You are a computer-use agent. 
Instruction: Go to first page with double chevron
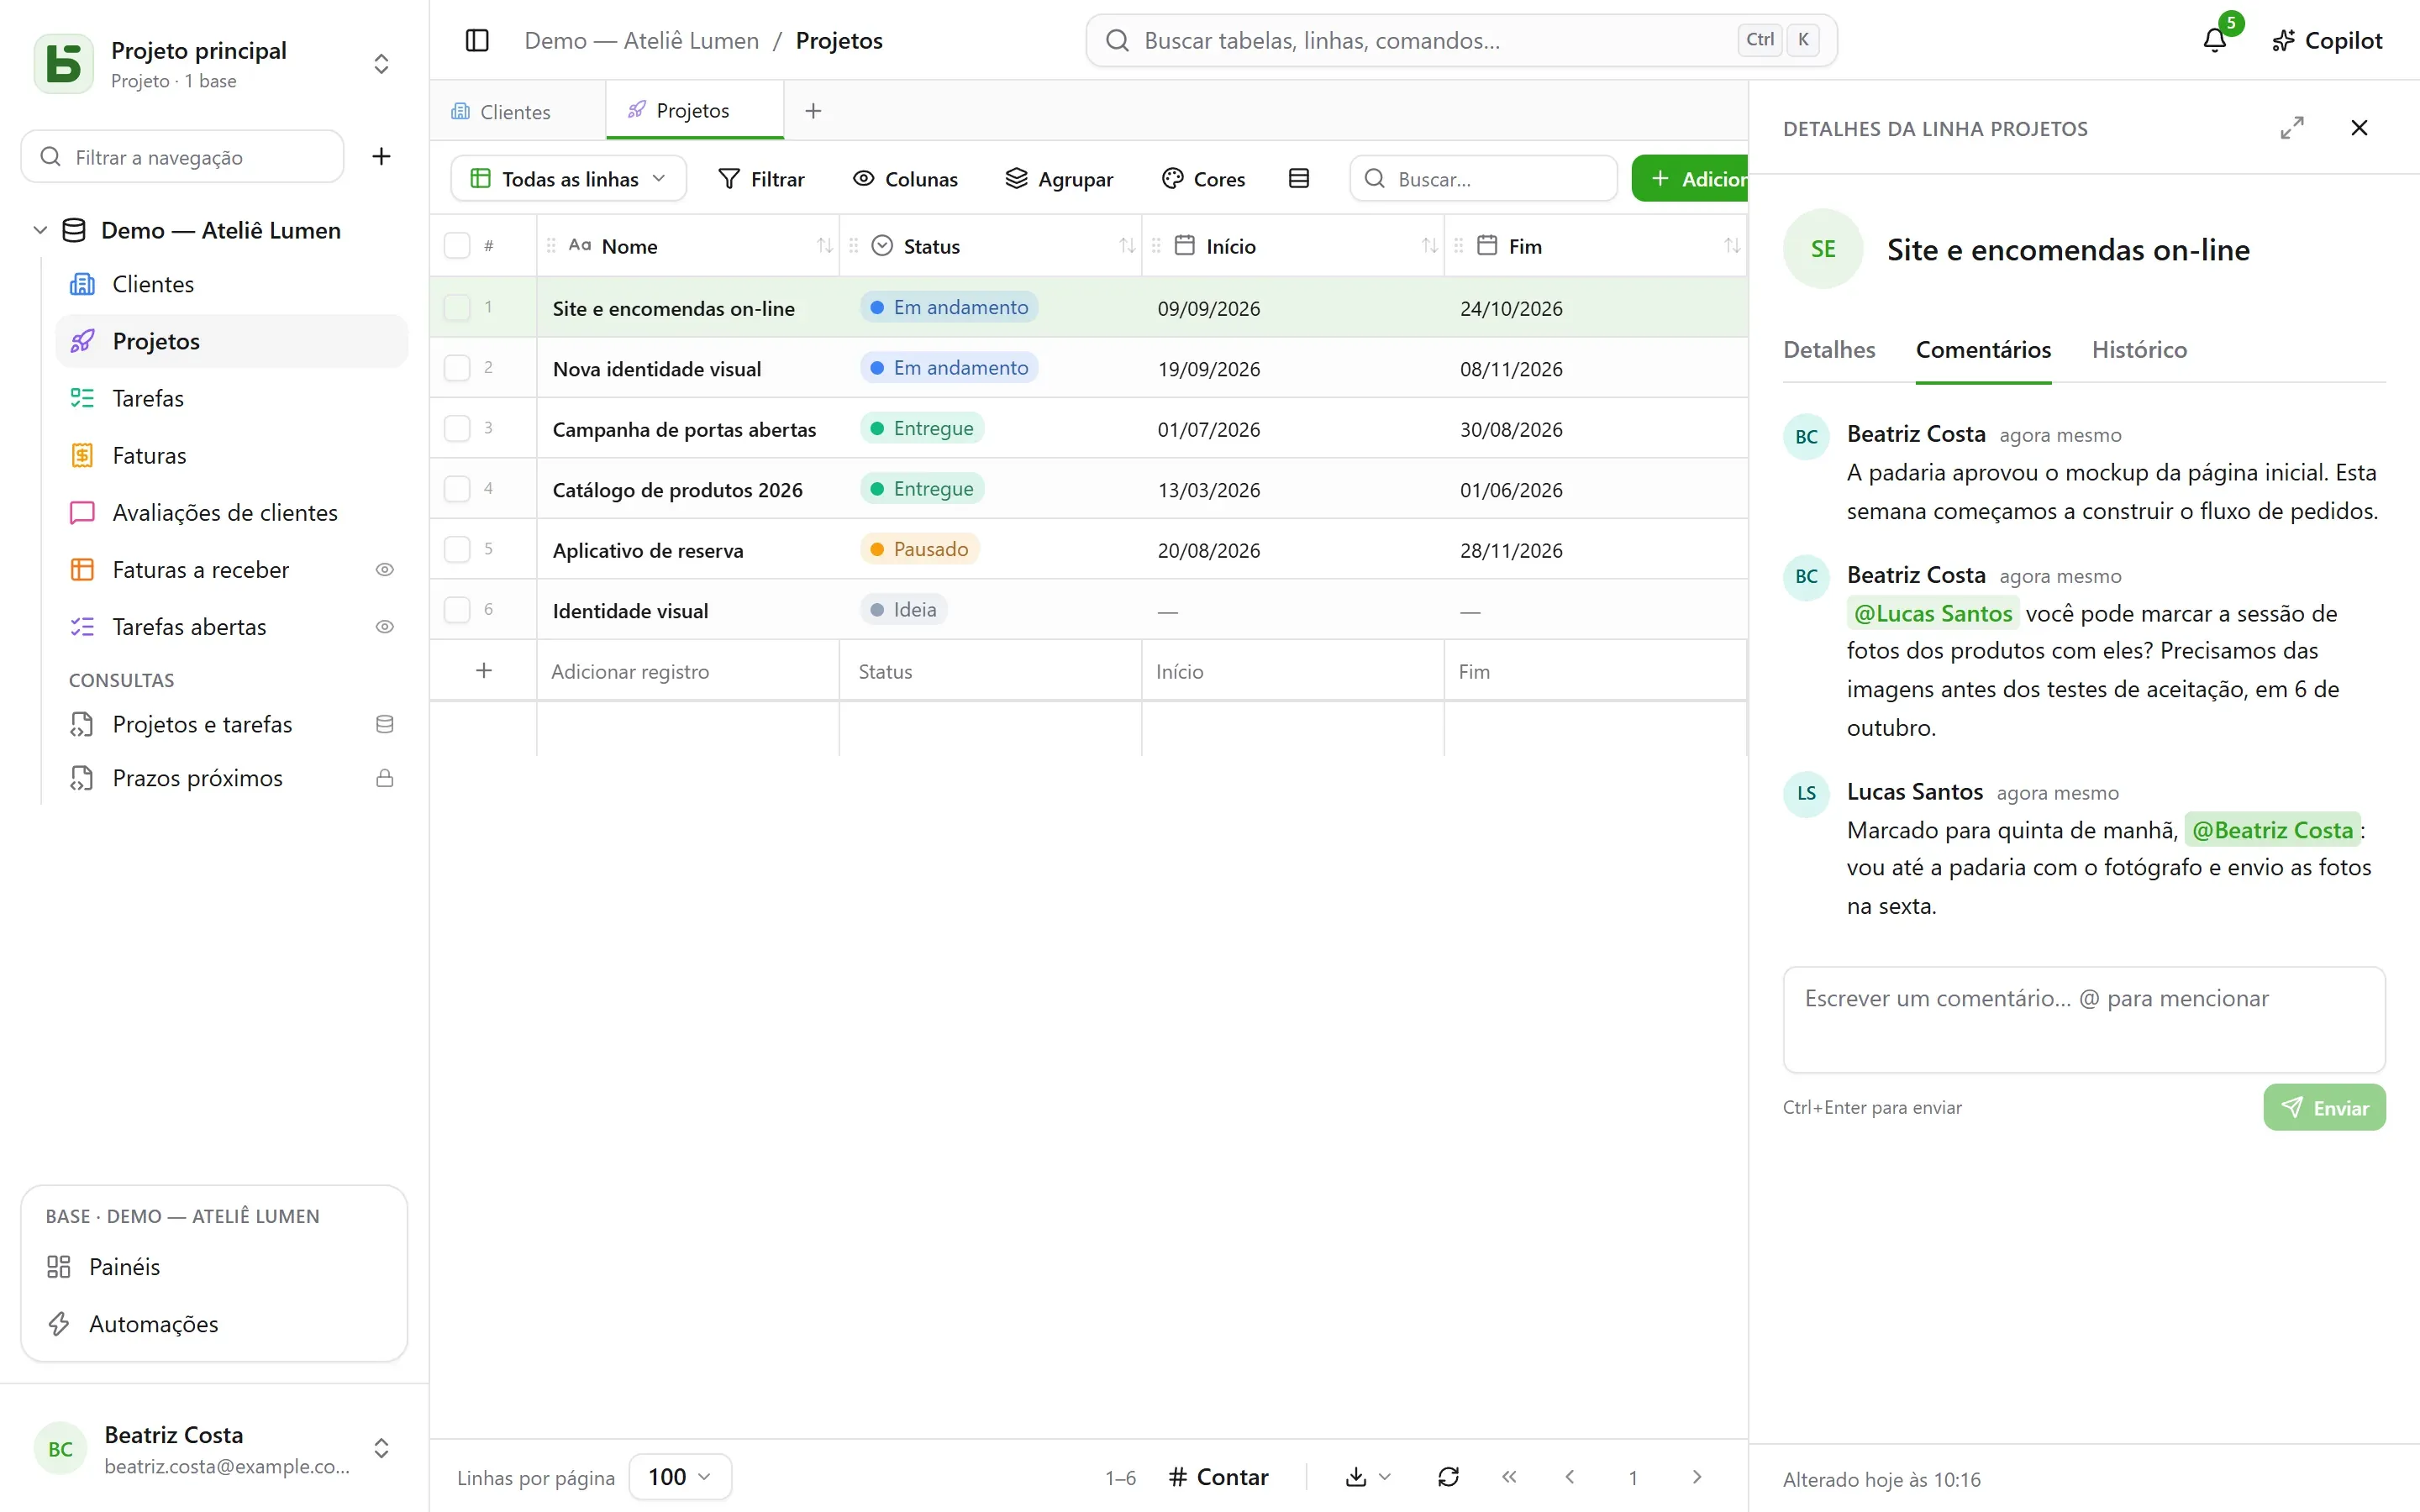(x=1509, y=1476)
